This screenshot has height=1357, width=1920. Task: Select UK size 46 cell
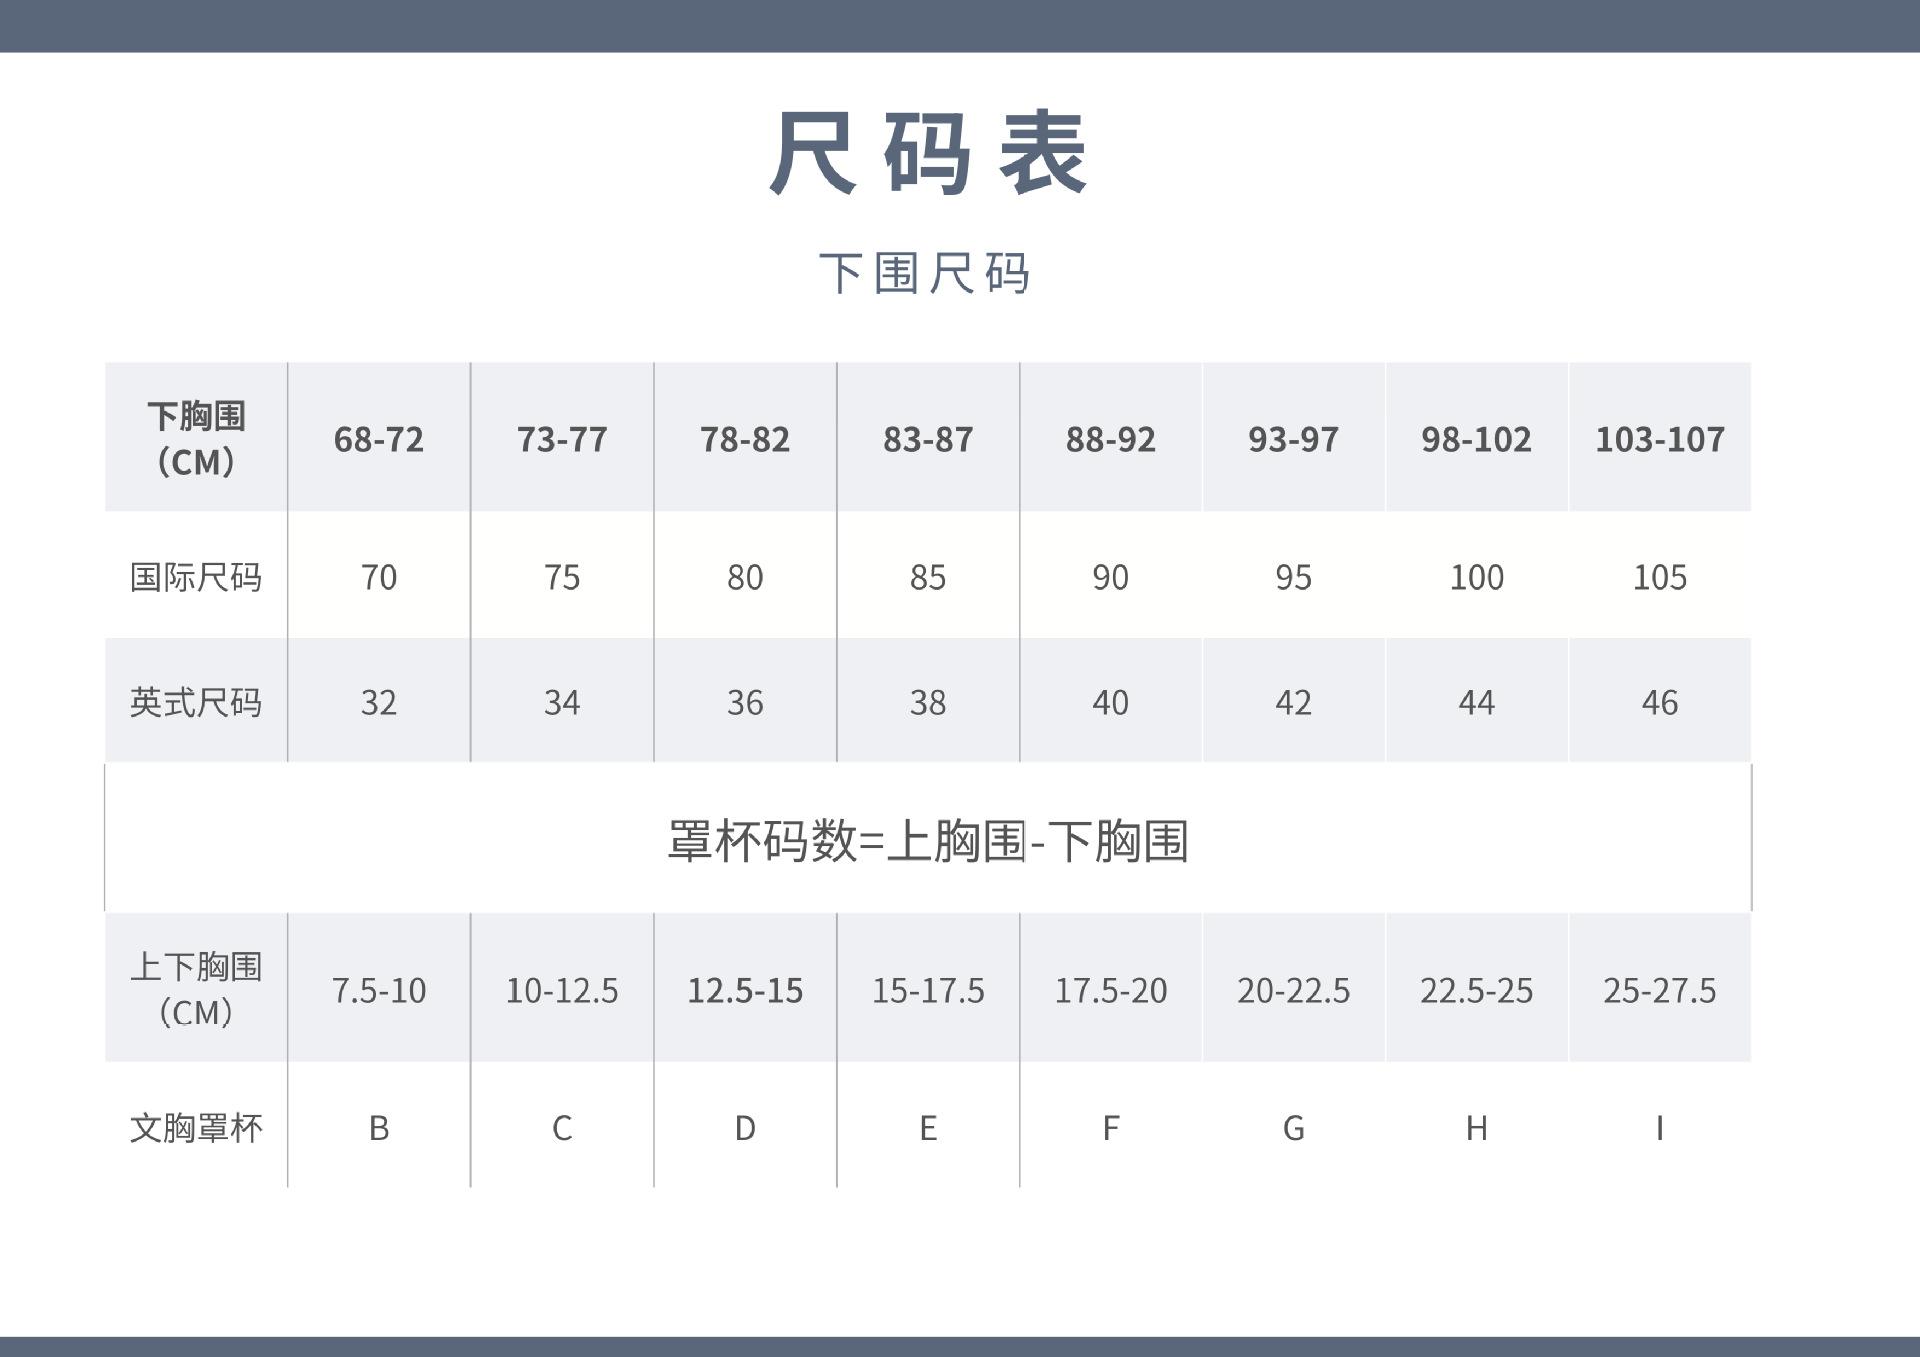click(x=1659, y=702)
